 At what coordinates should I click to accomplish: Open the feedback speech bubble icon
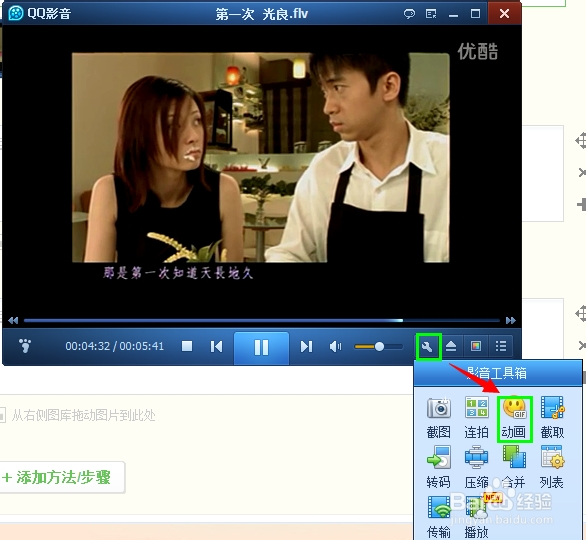coord(409,14)
